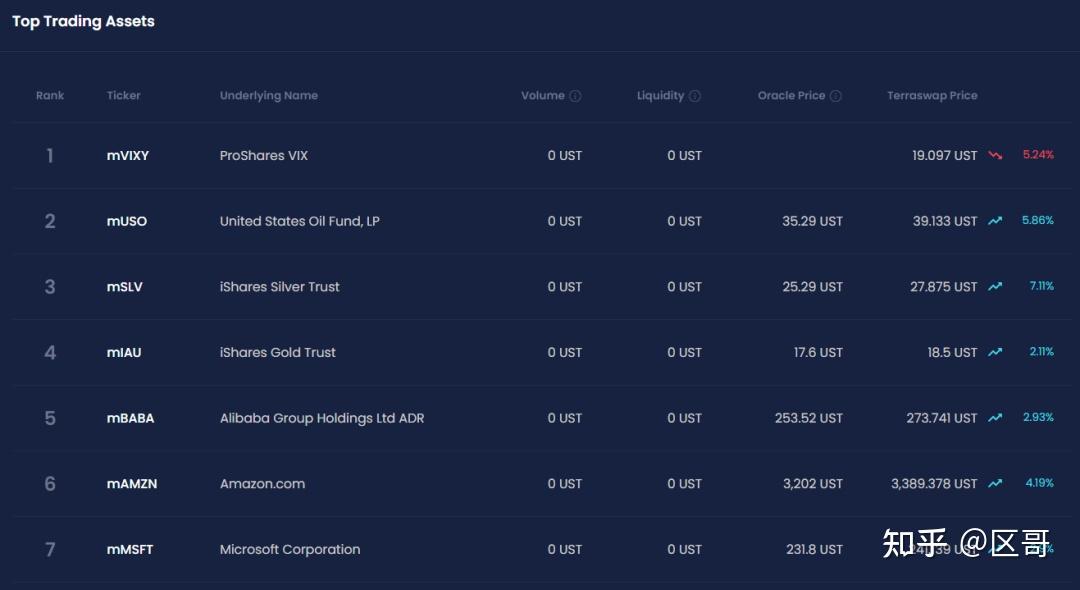Image resolution: width=1080 pixels, height=590 pixels.
Task: Click the mUSO upward trend icon
Action: point(995,221)
